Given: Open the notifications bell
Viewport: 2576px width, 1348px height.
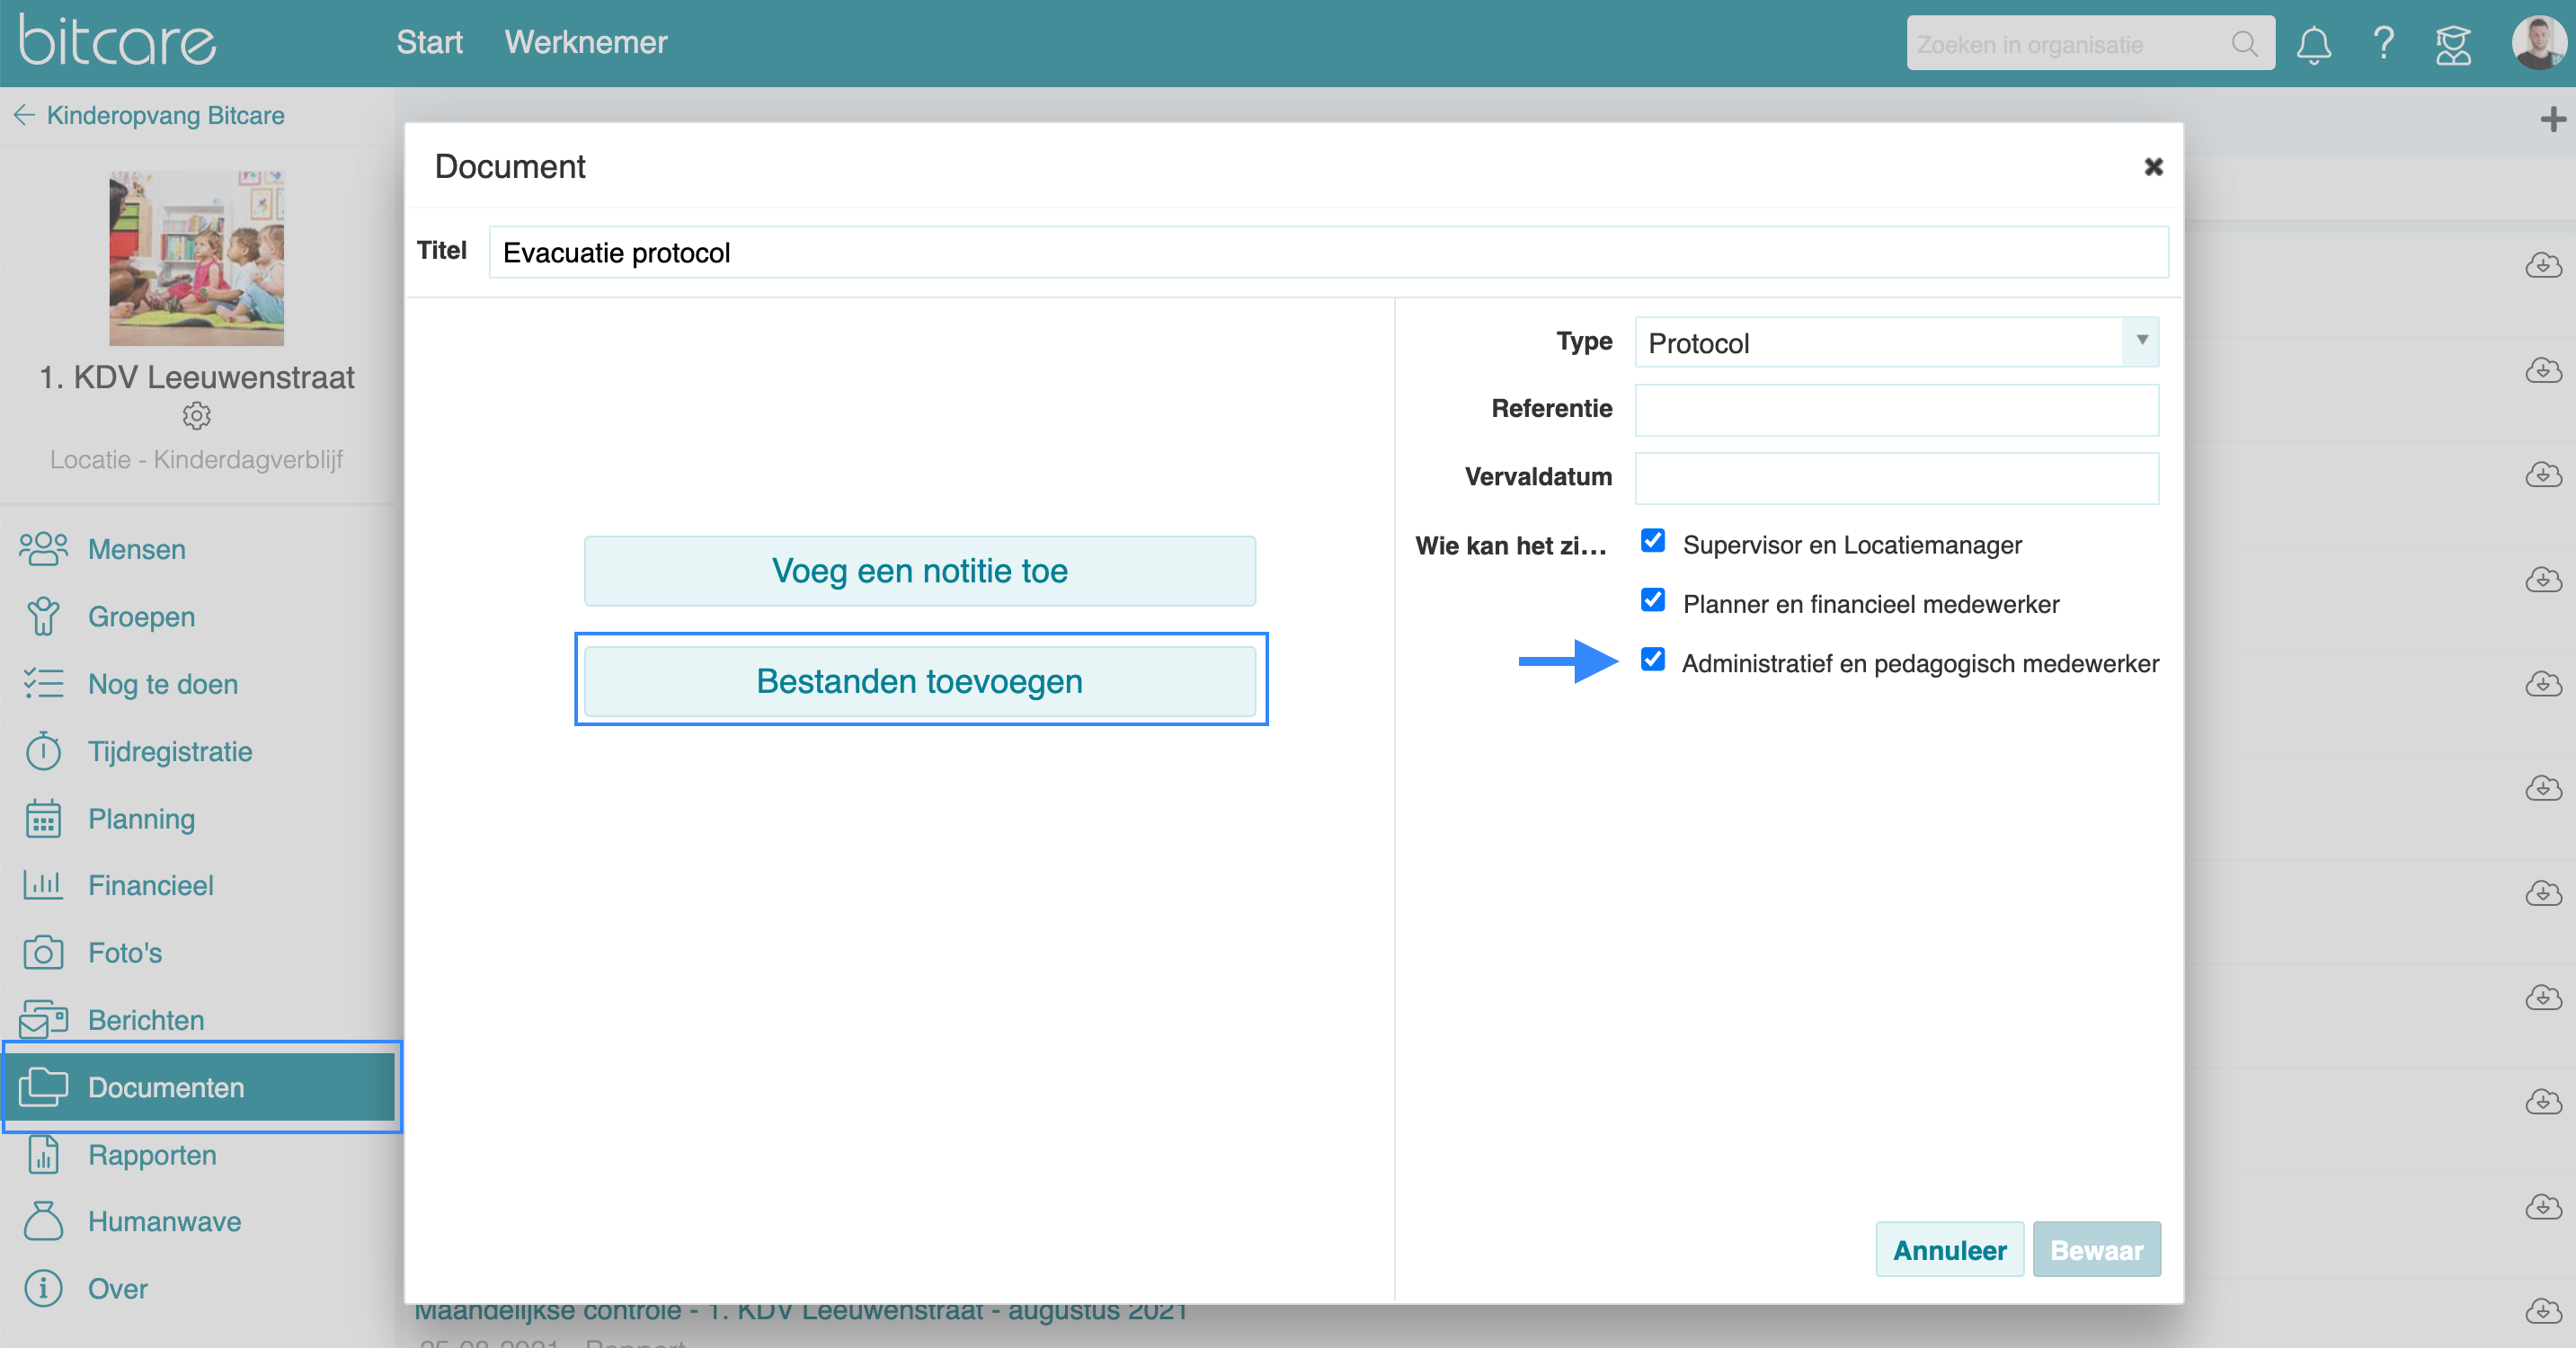Looking at the screenshot, I should click(2313, 44).
